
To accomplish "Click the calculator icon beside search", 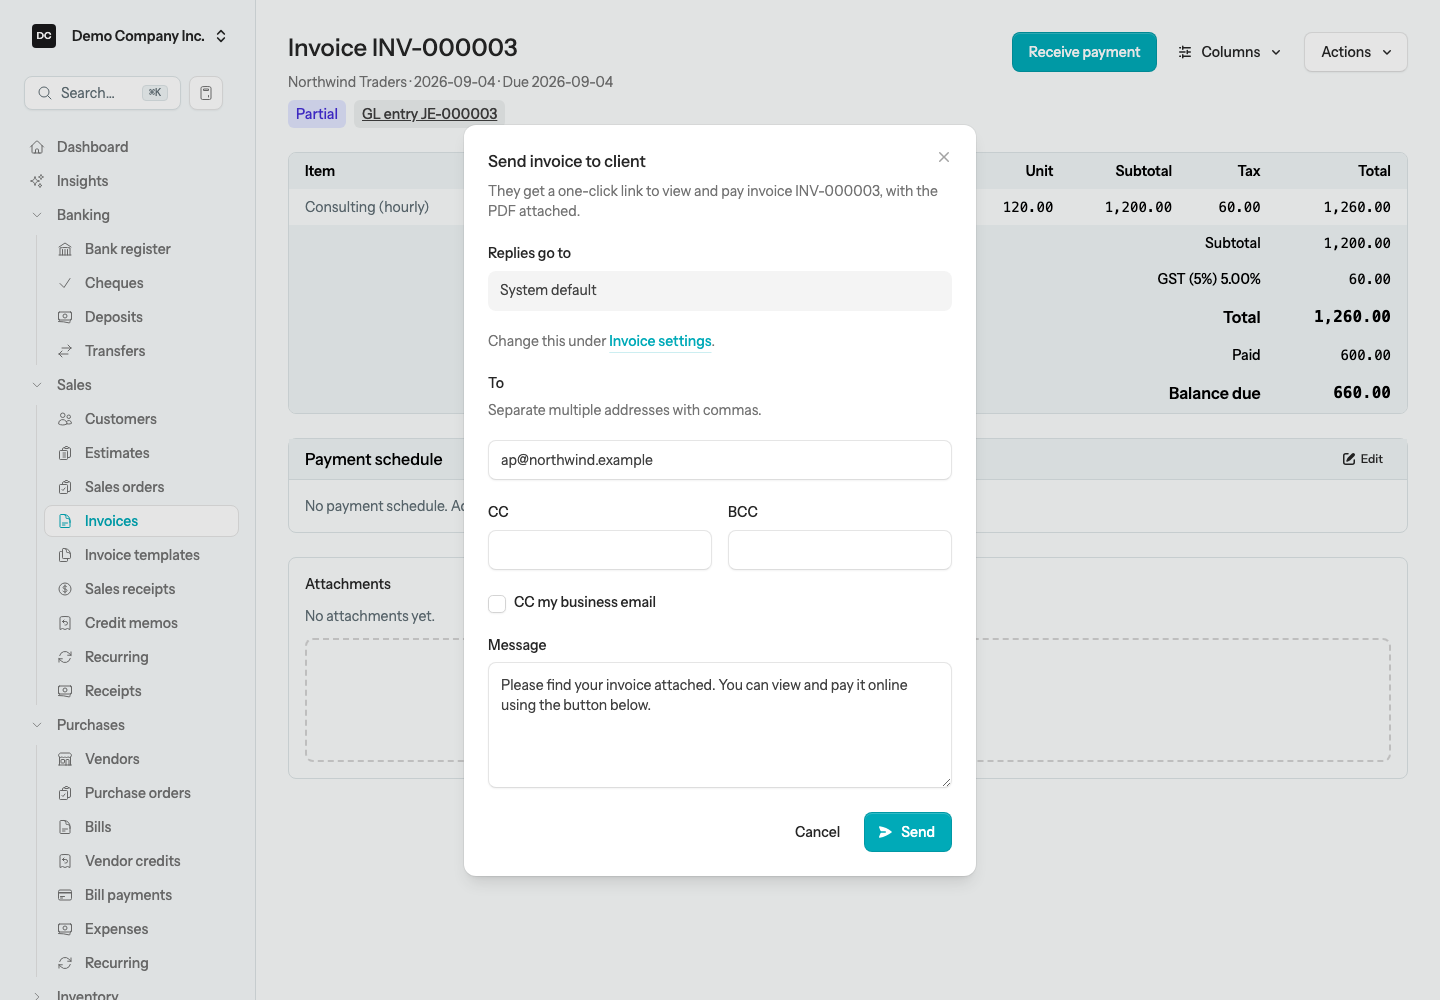I will pos(206,93).
